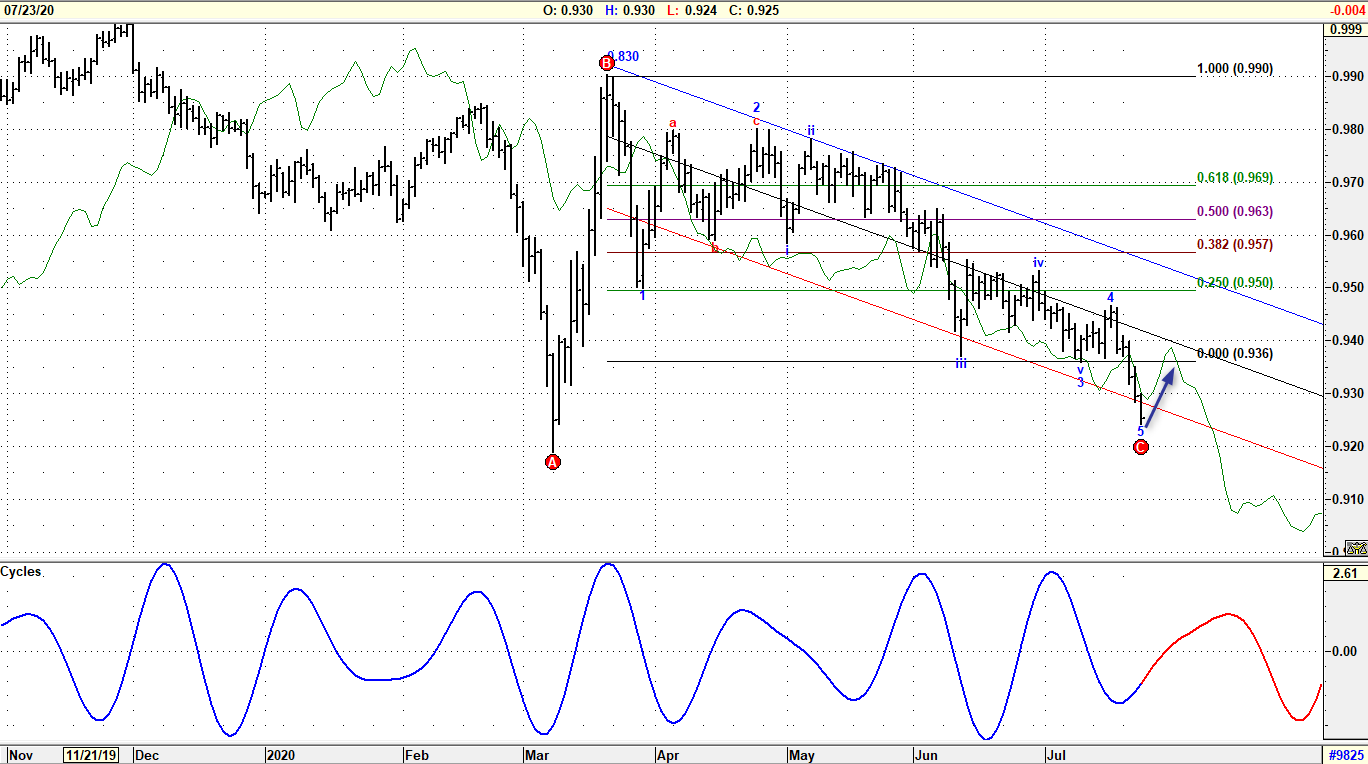Select the red circled A wave marker
The width and height of the screenshot is (1368, 764).
[x=553, y=461]
